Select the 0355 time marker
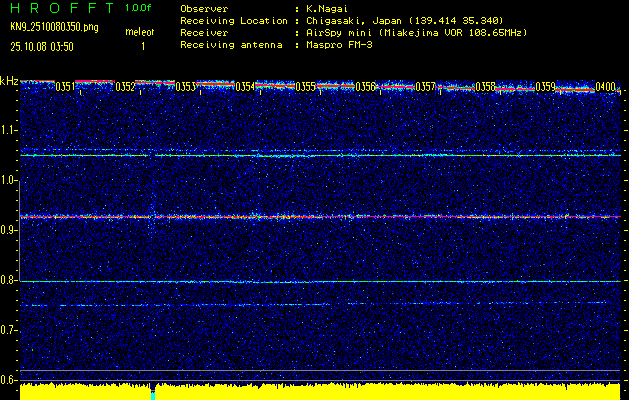Screen dimensions: 629x400 (x=306, y=87)
